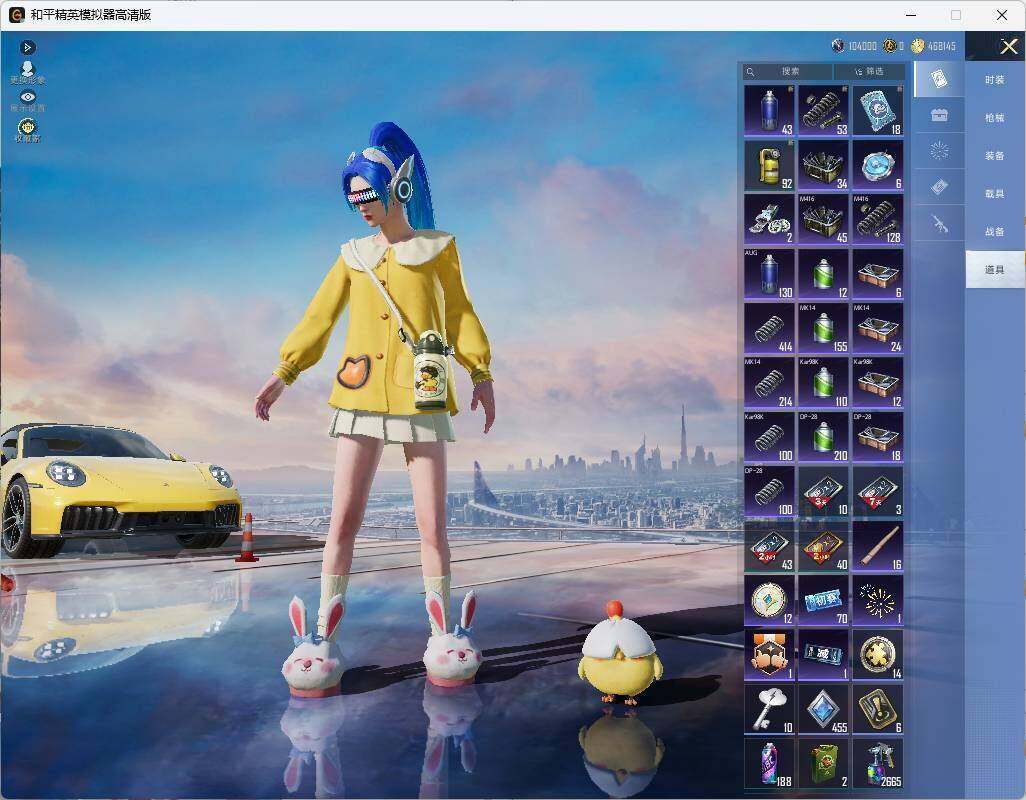The width and height of the screenshot is (1026, 800).
Task: Select the treasure chest sub-category icon
Action: click(939, 116)
